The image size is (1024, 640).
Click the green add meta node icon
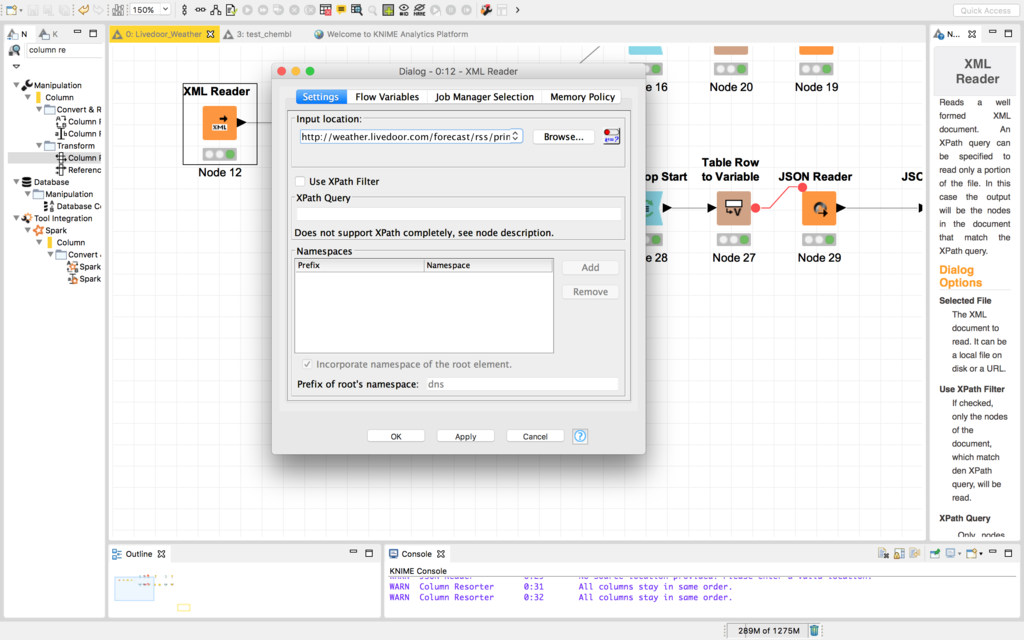coord(388,10)
